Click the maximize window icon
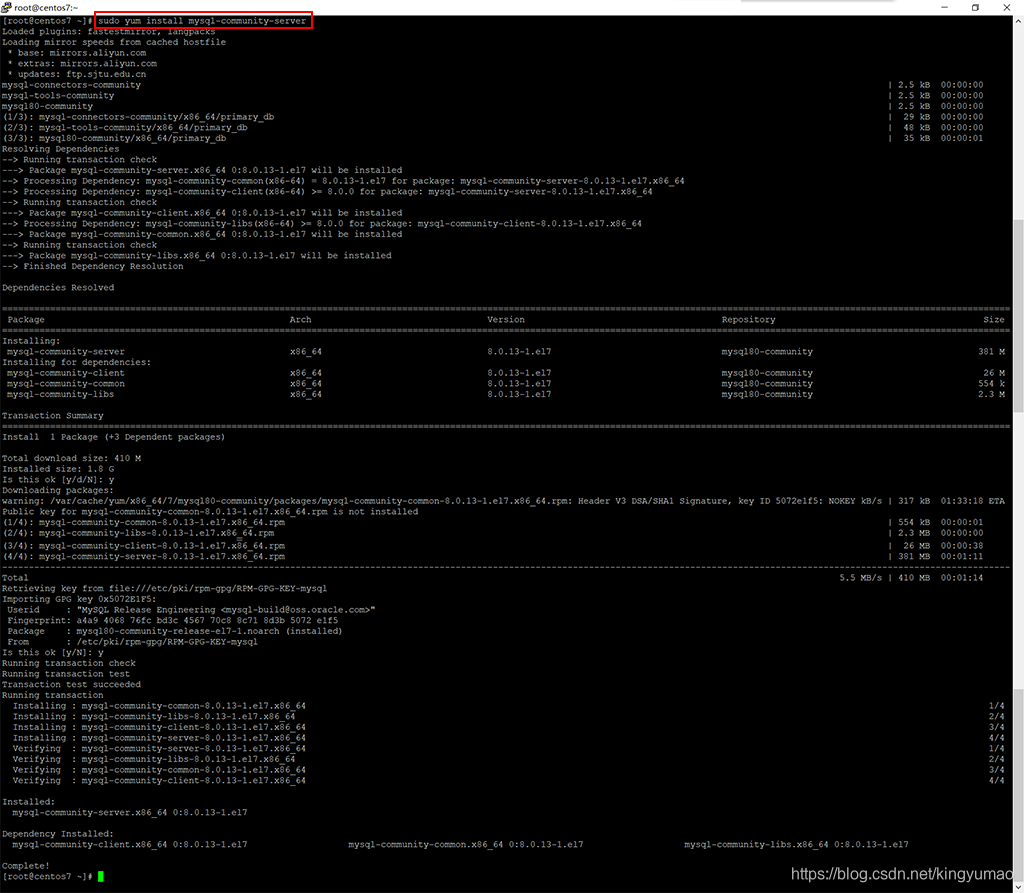The image size is (1024, 893). click(975, 8)
